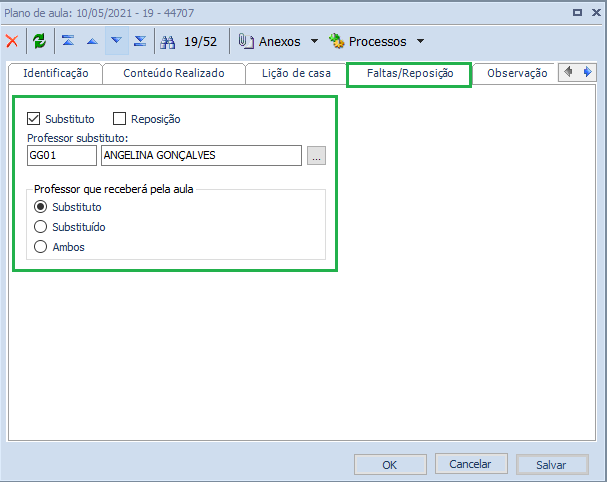Viewport: 608px width, 482px height.
Task: Select the Substituto radio option
Action: click(x=41, y=207)
